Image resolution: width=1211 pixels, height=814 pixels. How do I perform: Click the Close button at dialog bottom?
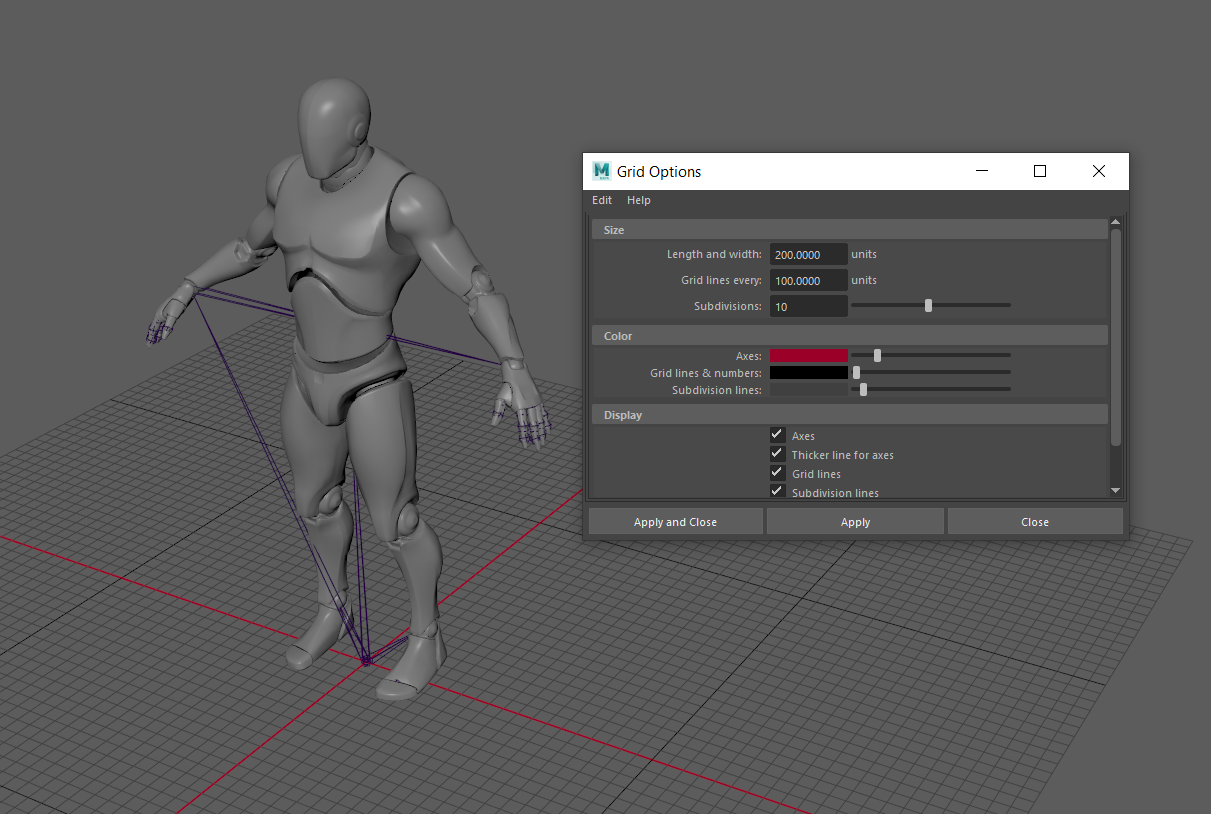click(1035, 522)
